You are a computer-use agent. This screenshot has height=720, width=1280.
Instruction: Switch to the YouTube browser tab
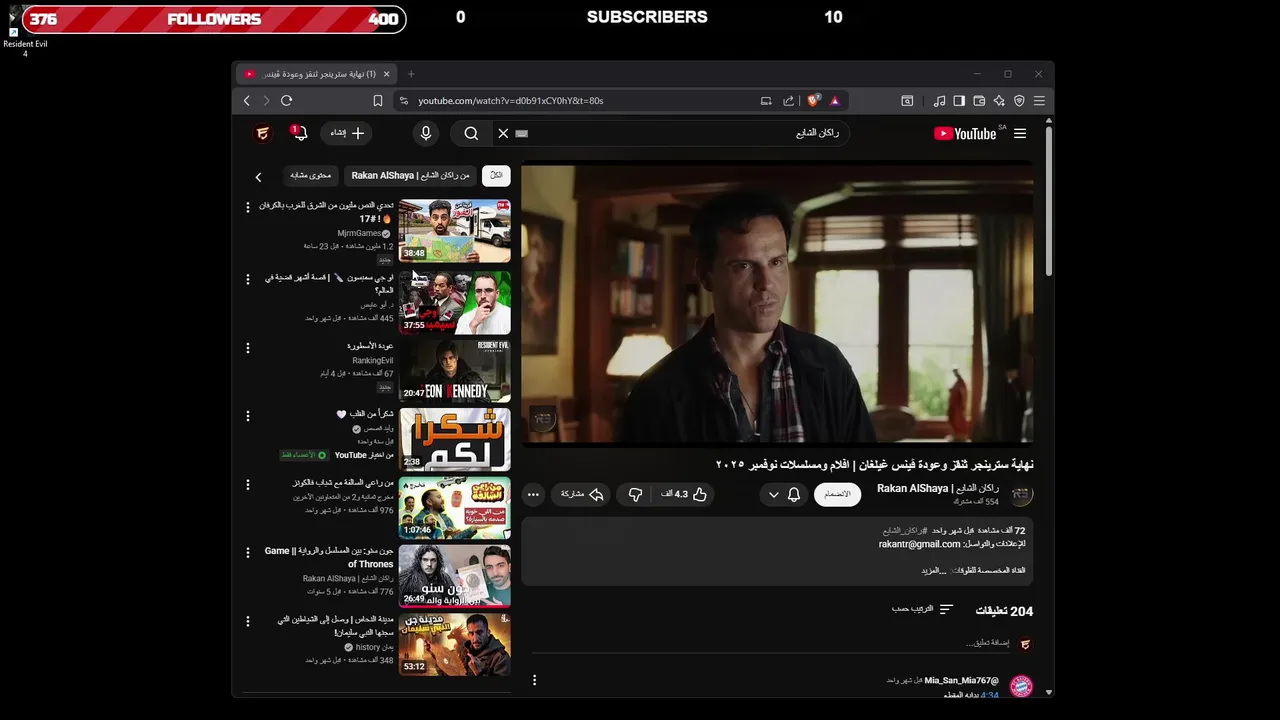pos(317,74)
